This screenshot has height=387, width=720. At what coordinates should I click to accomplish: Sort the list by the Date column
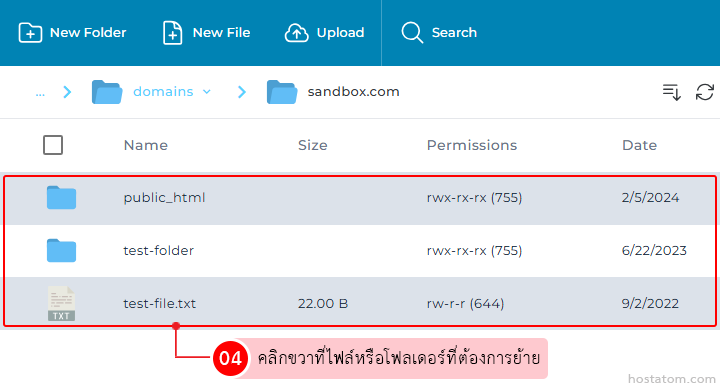[639, 145]
